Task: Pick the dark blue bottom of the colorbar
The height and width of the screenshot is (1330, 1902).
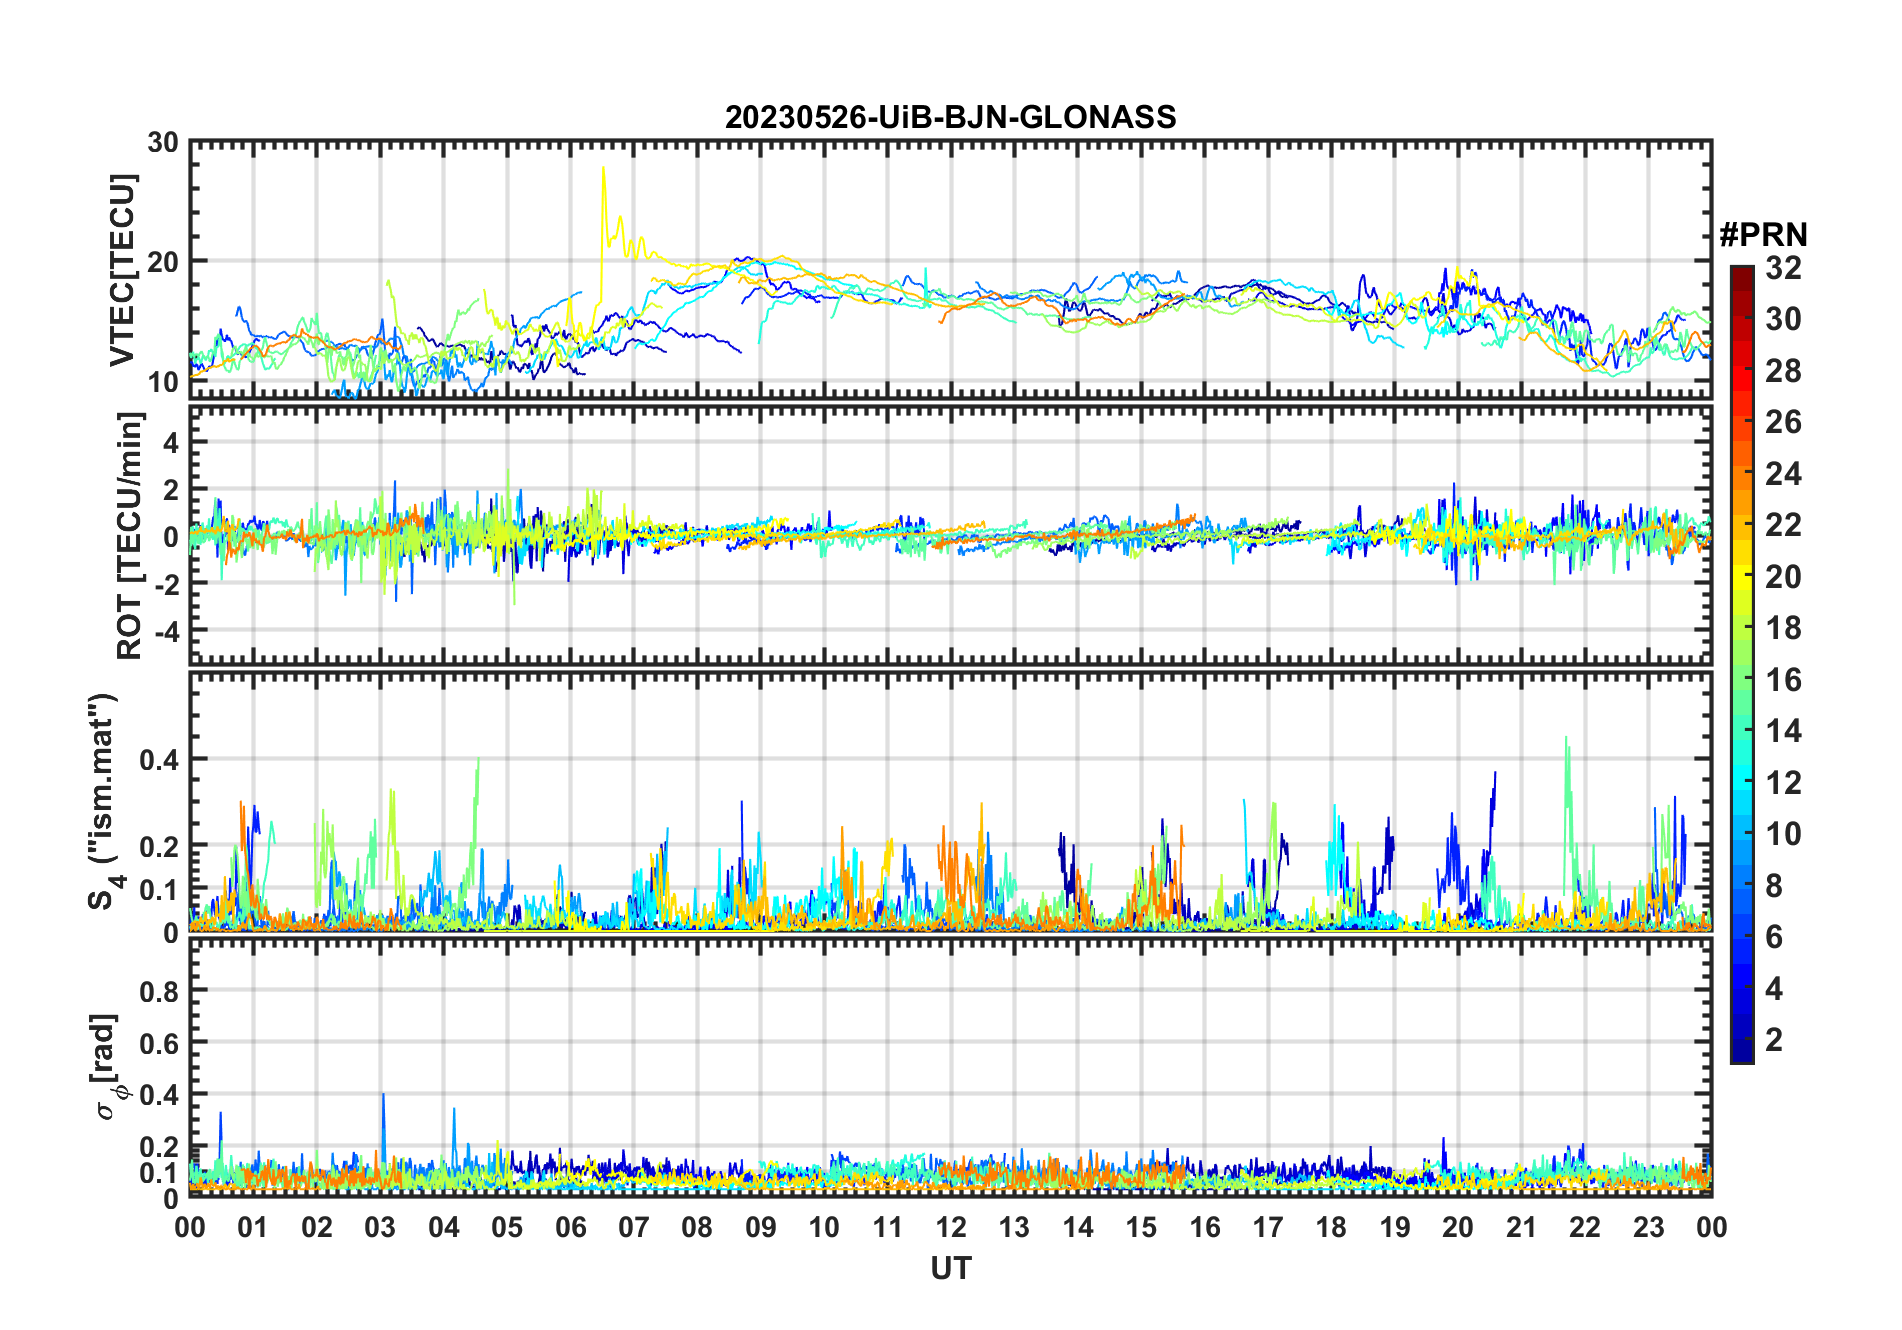Action: 1741,1054
